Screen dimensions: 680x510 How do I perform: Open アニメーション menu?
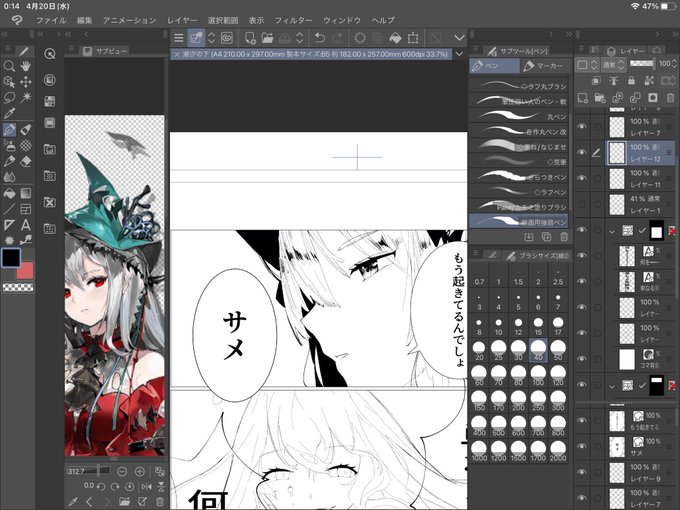click(x=129, y=20)
